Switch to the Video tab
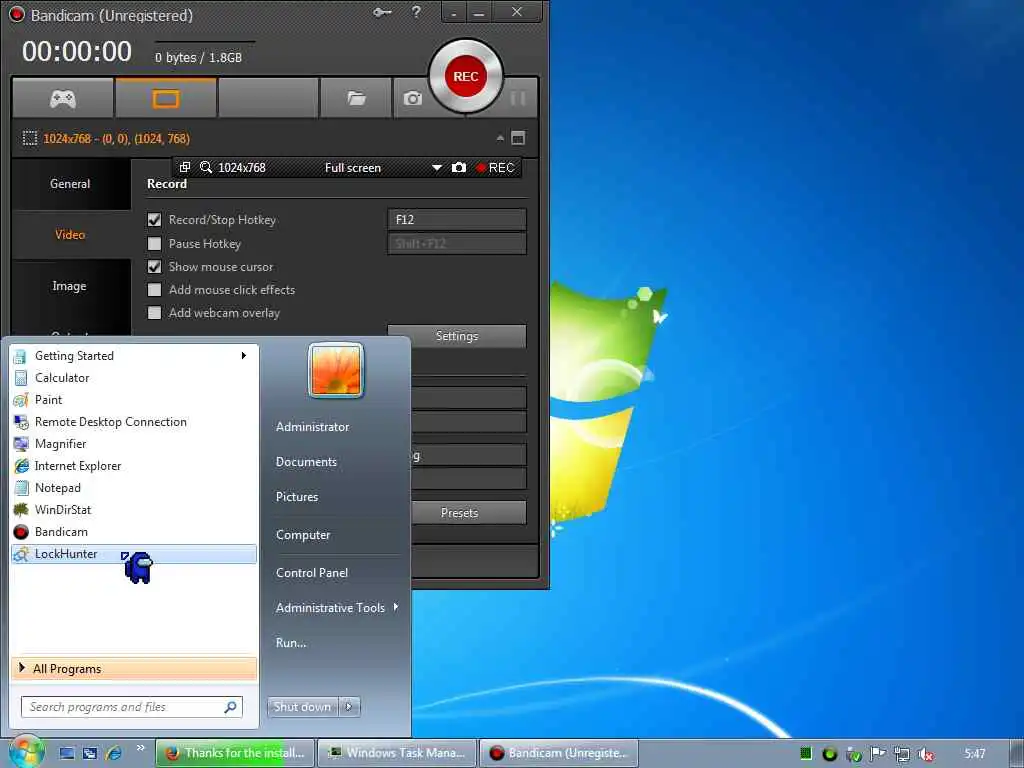Viewport: 1024px width, 768px height. pos(71,234)
